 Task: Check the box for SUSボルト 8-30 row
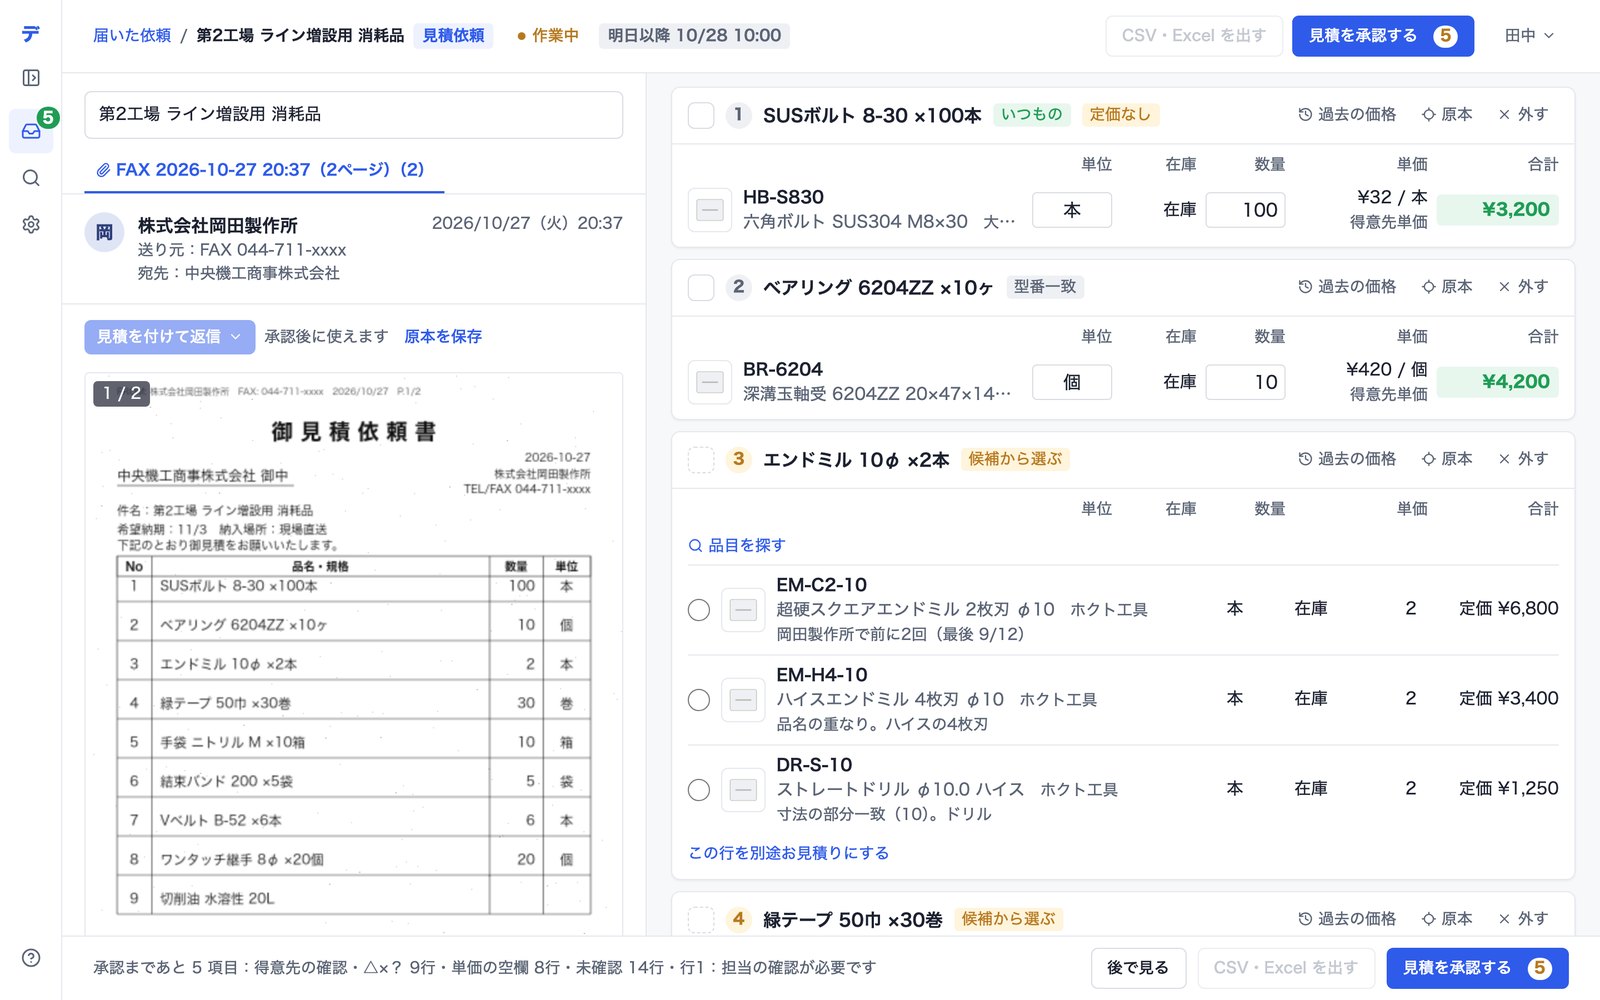pos(701,115)
